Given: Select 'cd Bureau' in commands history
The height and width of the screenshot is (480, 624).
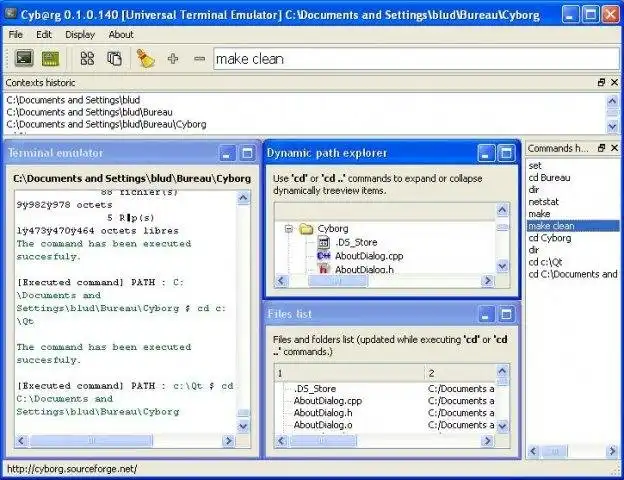Looking at the screenshot, I should tap(549, 178).
